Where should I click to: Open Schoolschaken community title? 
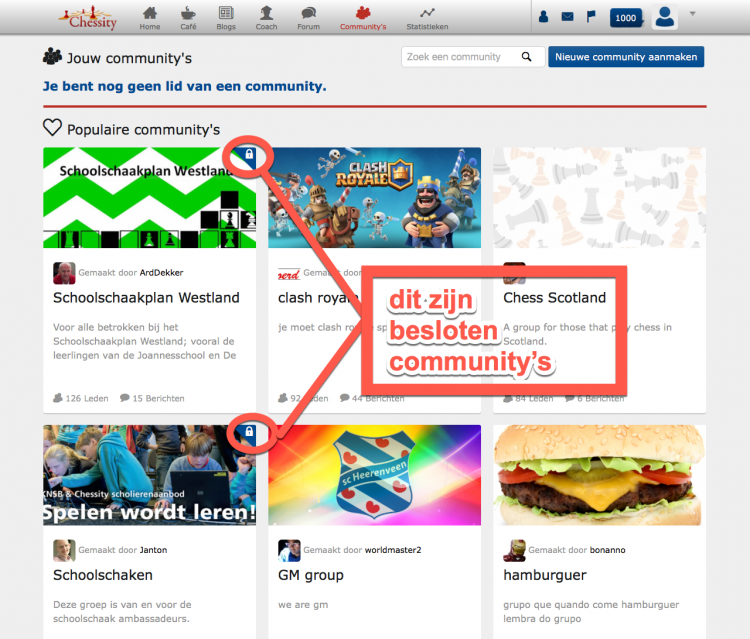point(103,575)
